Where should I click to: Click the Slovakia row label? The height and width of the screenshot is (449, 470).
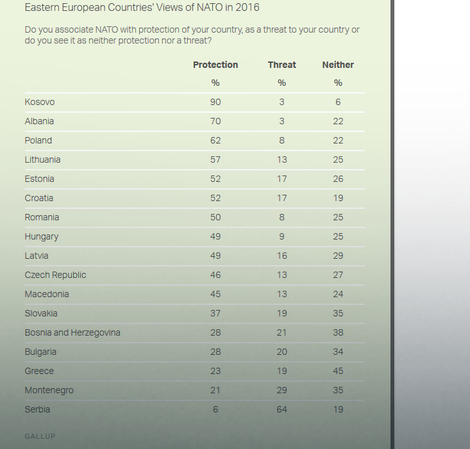coord(41,313)
